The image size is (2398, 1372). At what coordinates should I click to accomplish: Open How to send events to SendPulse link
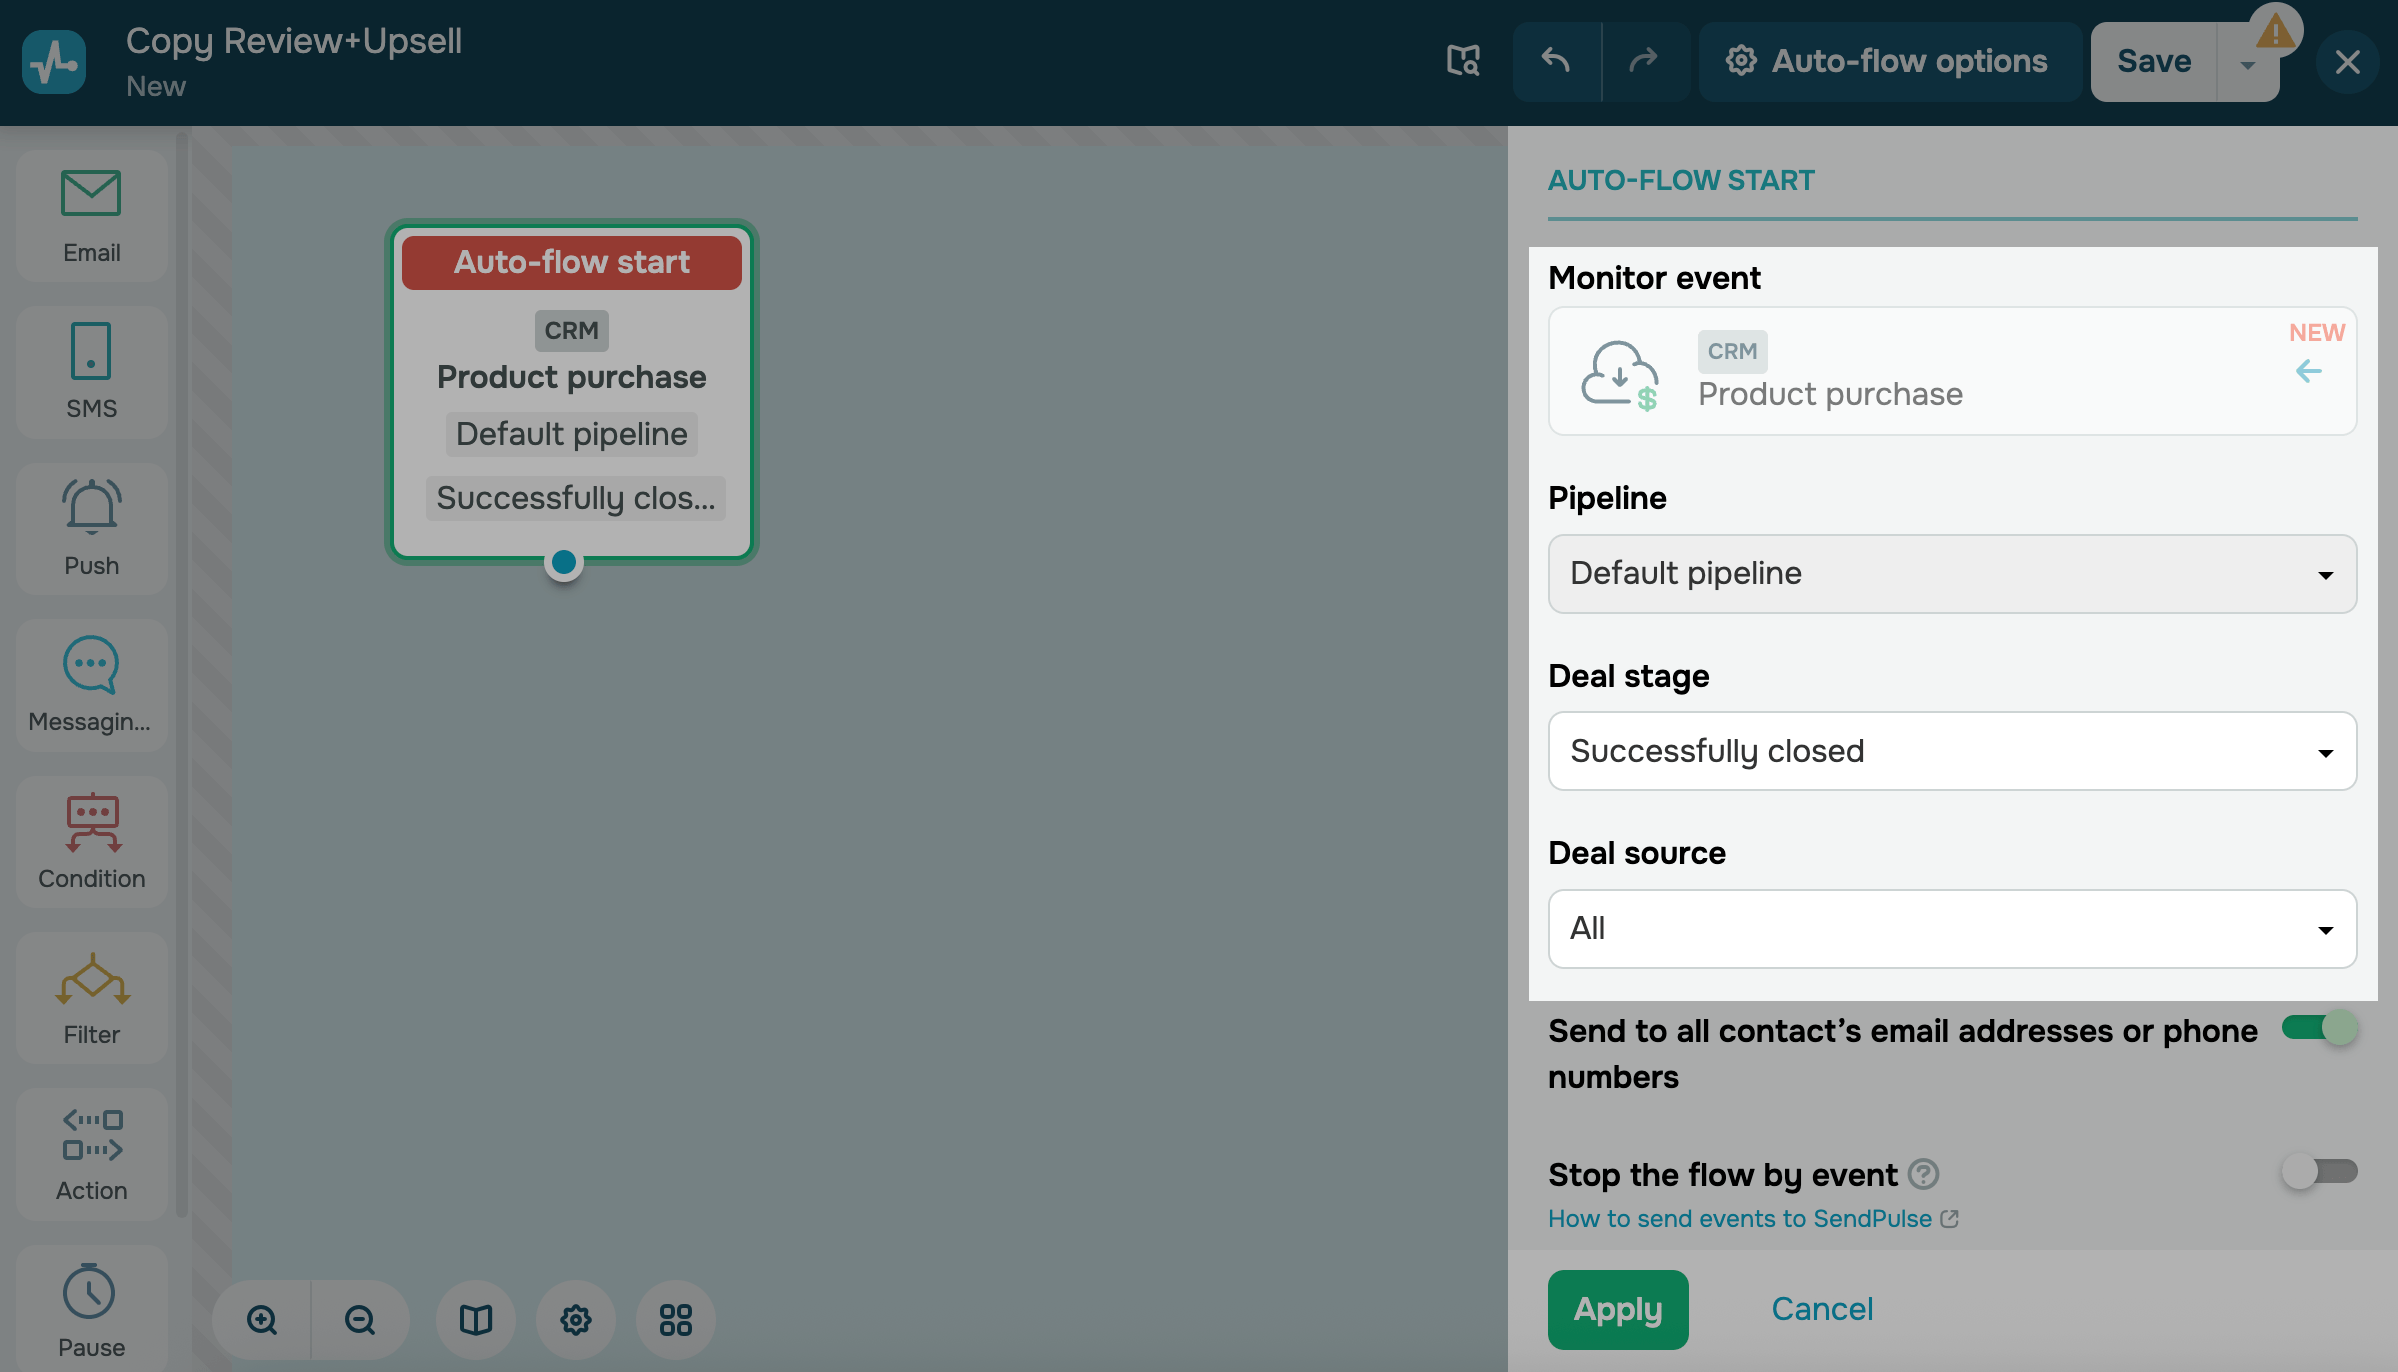pyautogui.click(x=1740, y=1219)
